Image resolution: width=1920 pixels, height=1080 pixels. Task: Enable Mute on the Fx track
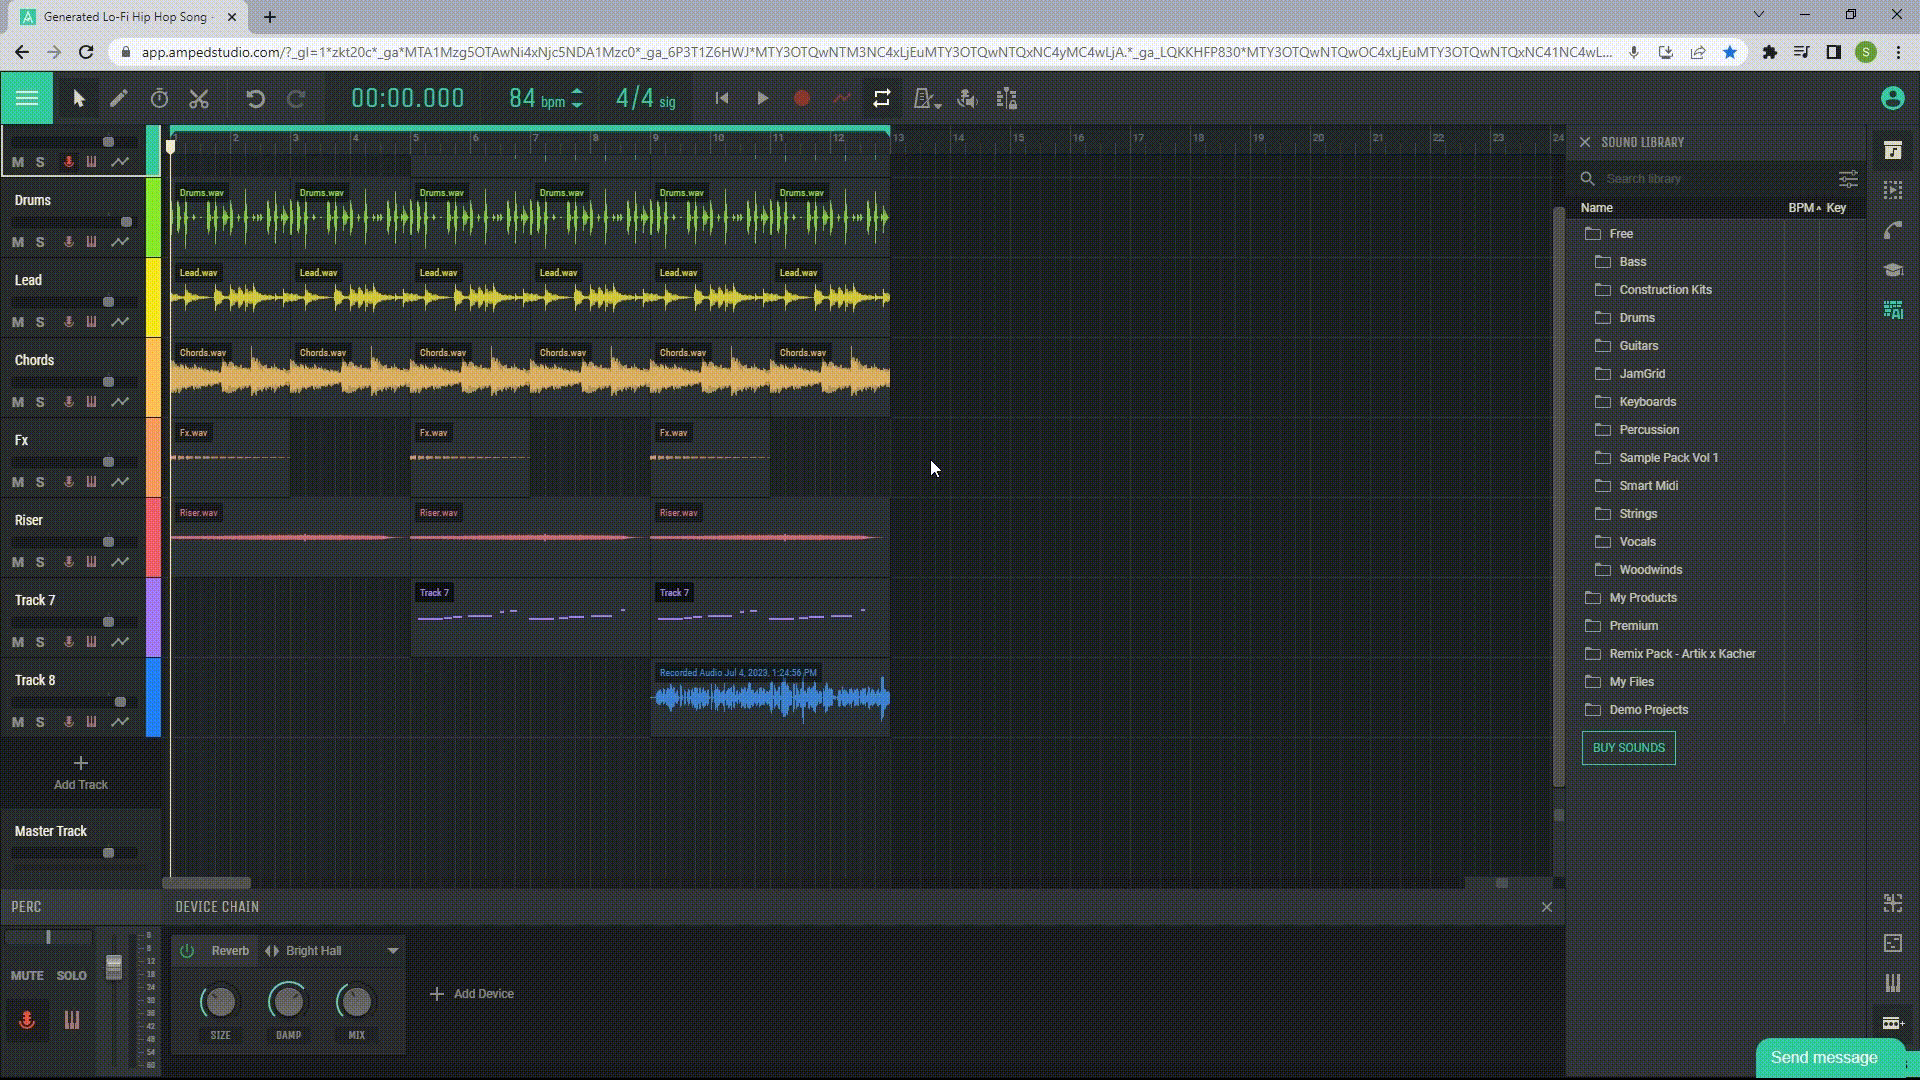[18, 480]
